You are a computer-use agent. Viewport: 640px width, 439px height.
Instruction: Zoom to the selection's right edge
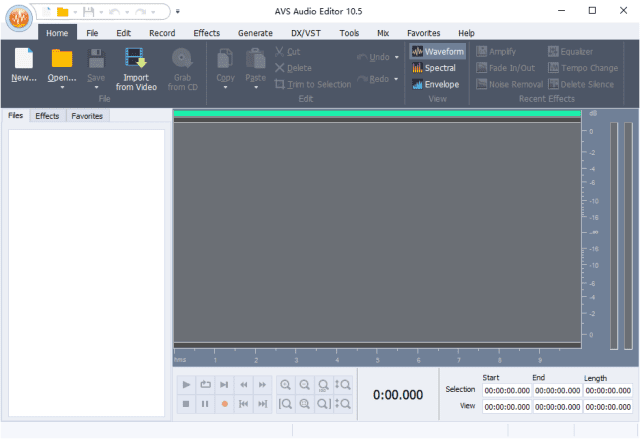coord(324,404)
